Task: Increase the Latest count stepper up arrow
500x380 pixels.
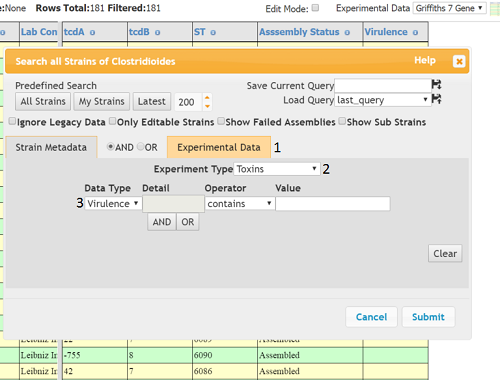Action: (x=207, y=98)
